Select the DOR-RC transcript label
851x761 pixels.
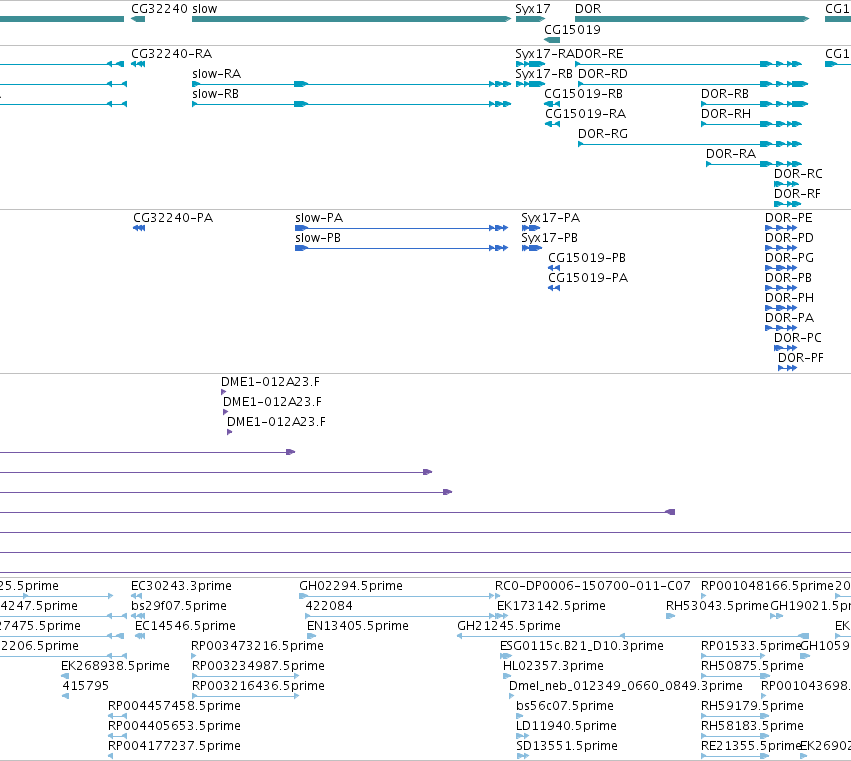click(x=798, y=174)
